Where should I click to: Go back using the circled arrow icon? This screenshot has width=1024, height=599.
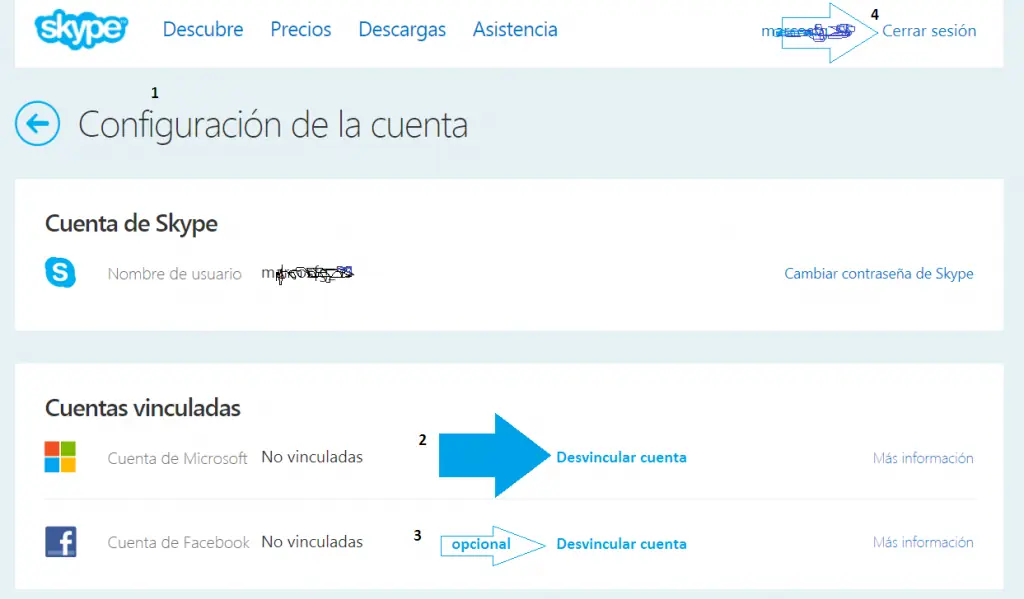pyautogui.click(x=38, y=123)
